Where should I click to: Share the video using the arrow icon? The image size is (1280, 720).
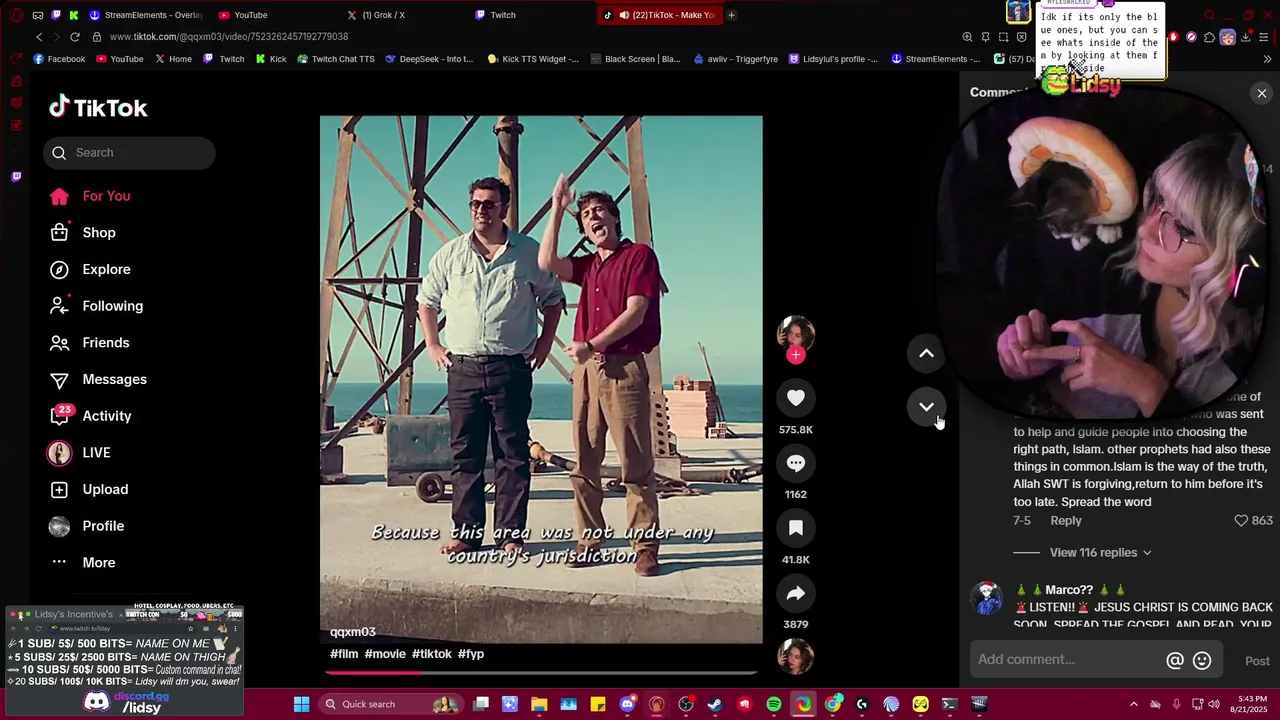[x=796, y=593]
